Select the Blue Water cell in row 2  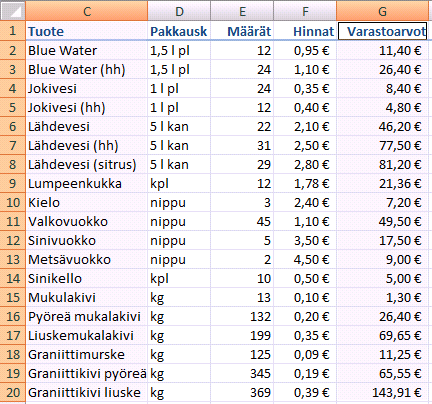click(x=87, y=50)
